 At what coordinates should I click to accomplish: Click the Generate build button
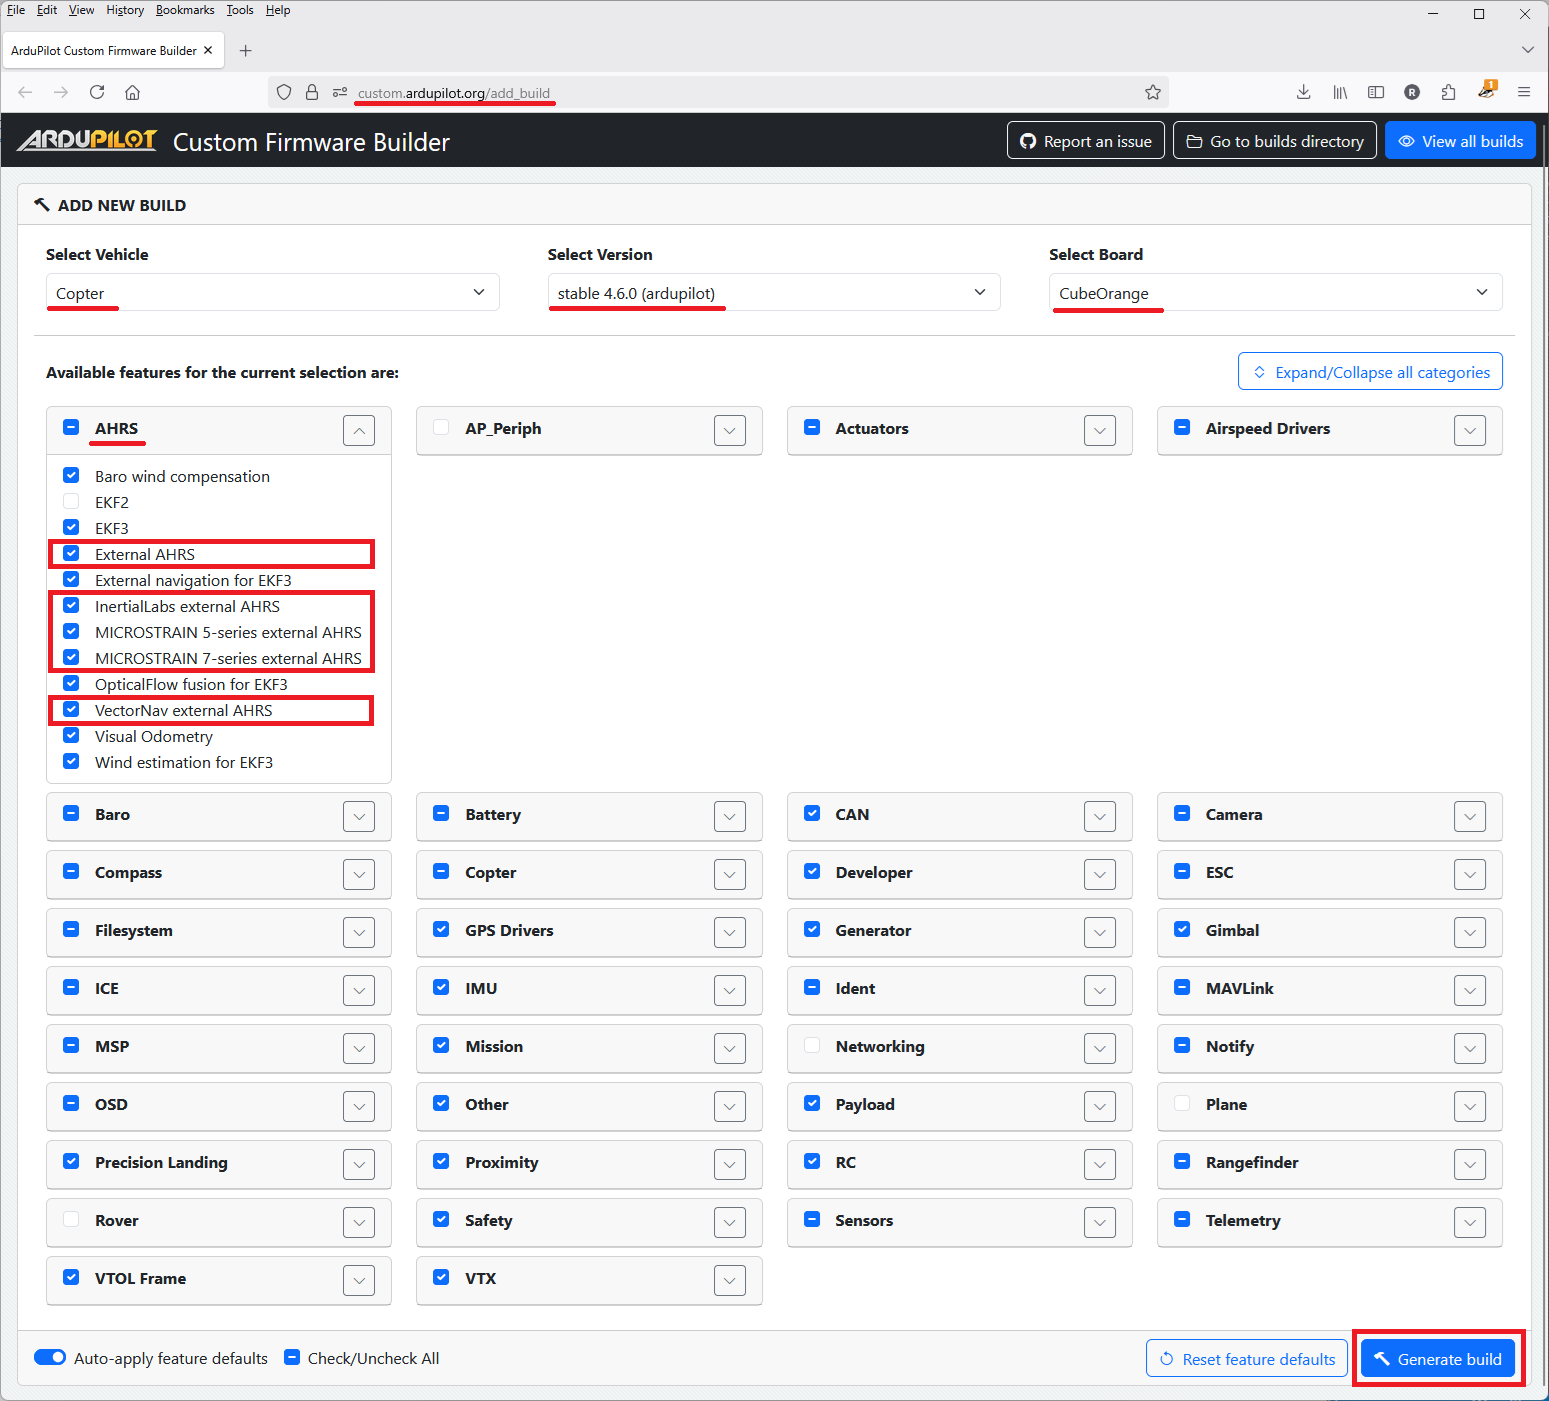1437,1359
